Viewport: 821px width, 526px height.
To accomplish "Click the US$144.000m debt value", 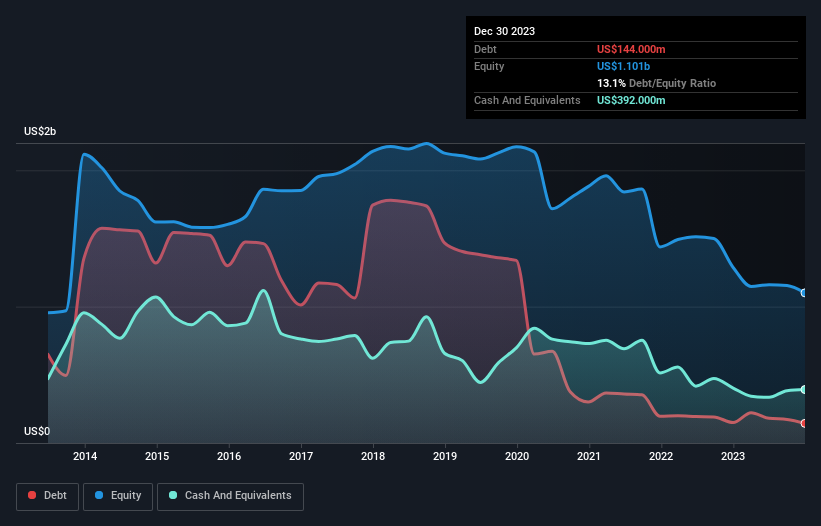I will click(x=631, y=49).
